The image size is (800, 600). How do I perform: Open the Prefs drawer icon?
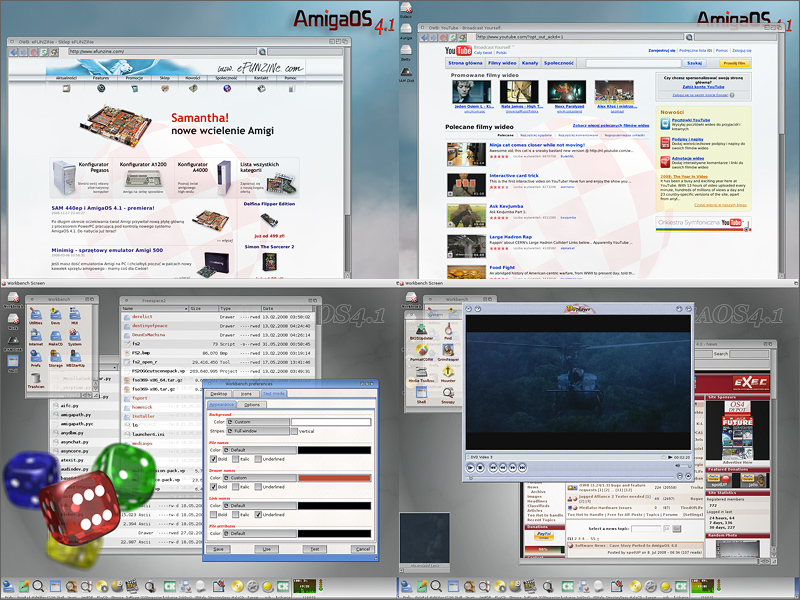pyautogui.click(x=36, y=359)
